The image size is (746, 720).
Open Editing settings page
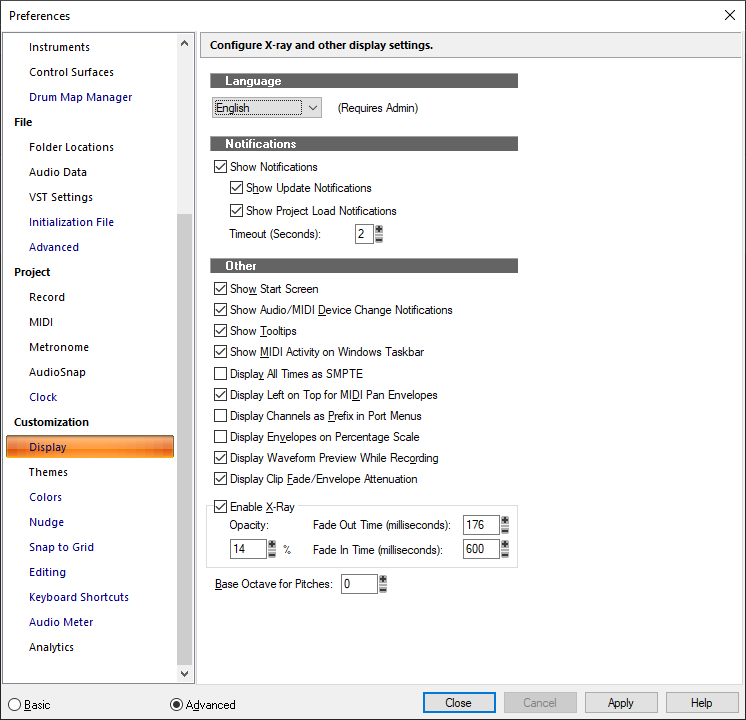(47, 572)
